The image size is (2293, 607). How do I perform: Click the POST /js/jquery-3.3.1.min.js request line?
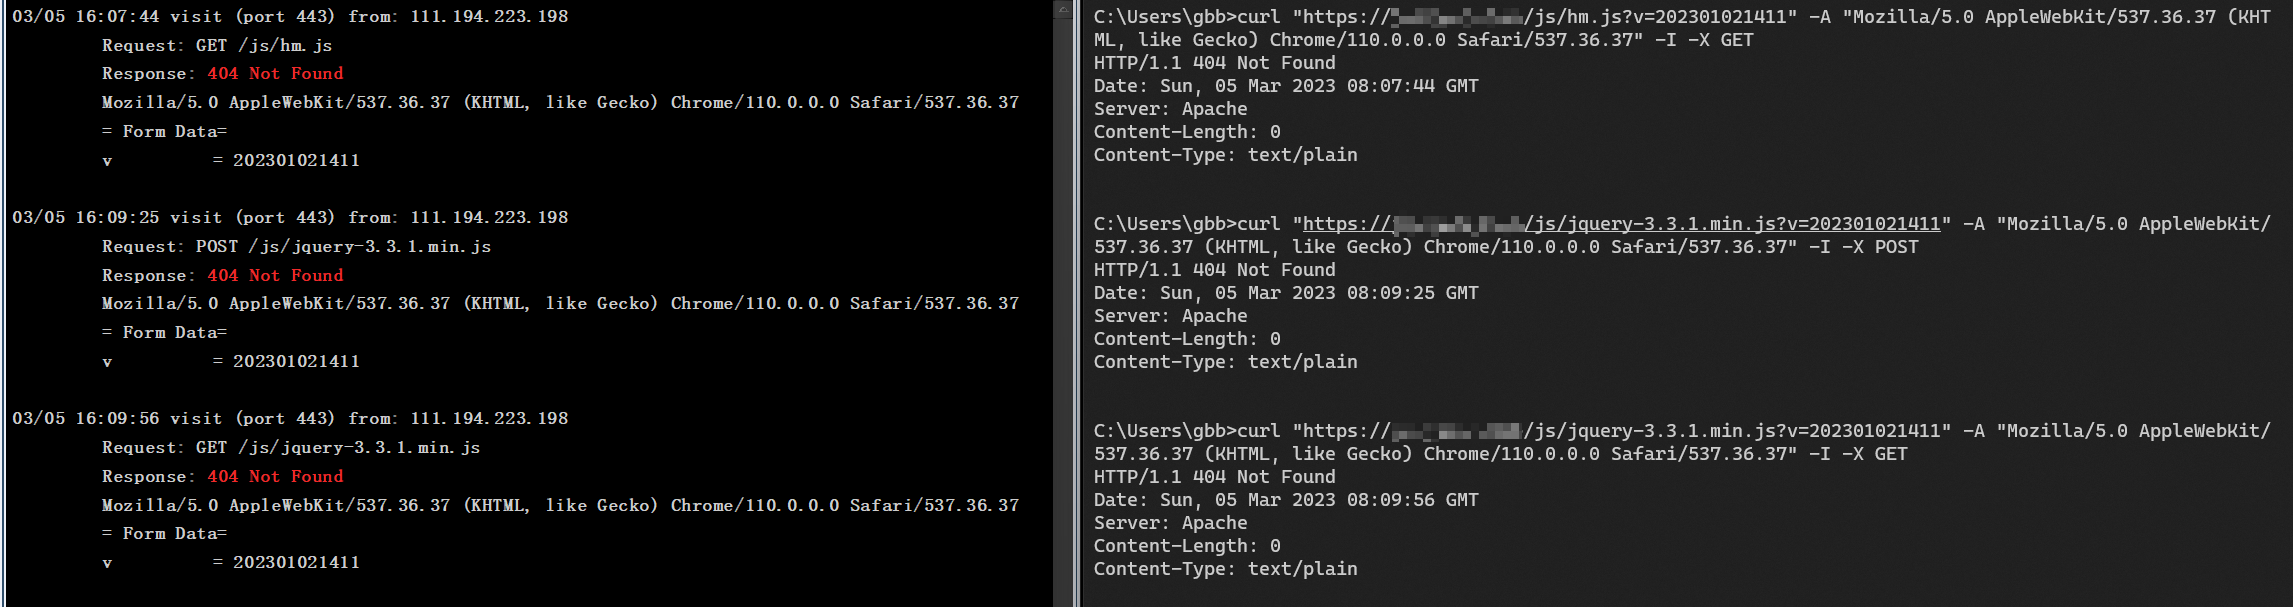pos(296,247)
